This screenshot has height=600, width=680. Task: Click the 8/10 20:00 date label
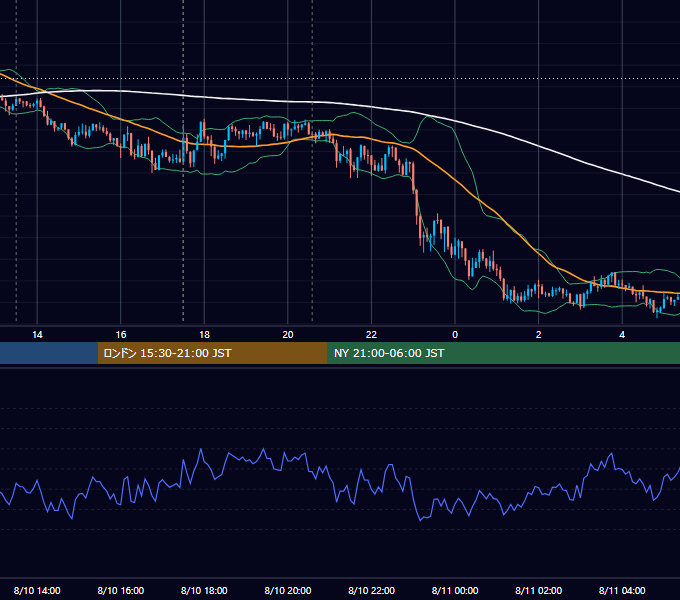tap(288, 590)
